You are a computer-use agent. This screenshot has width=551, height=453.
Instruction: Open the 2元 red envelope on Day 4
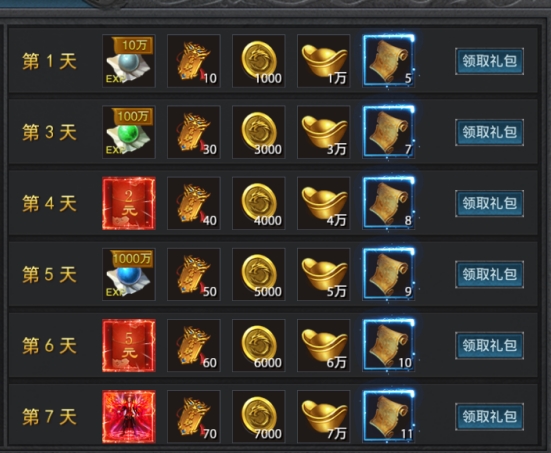coord(129,203)
